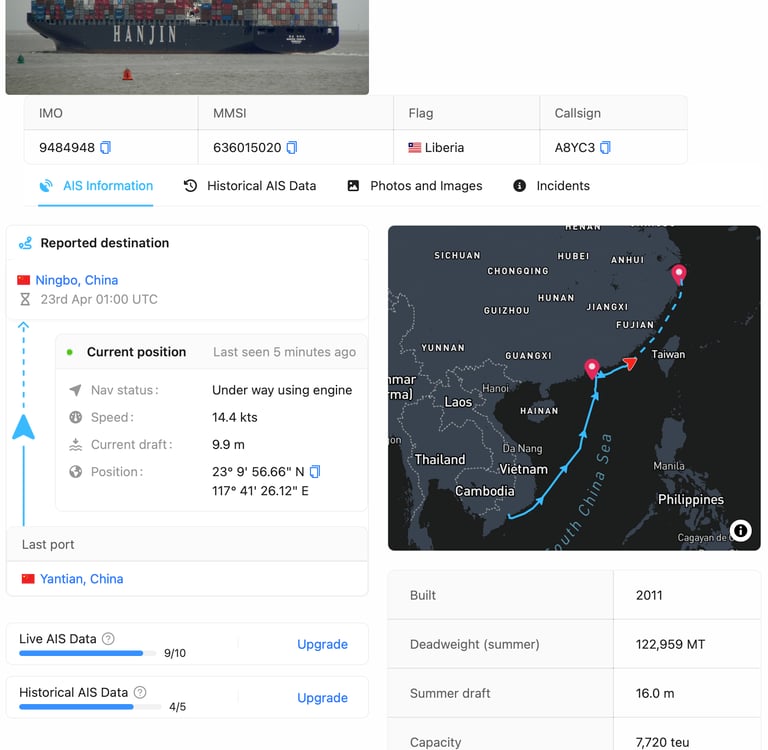The width and height of the screenshot is (768, 750).
Task: Click the last port pin on the map
Action: point(592,368)
